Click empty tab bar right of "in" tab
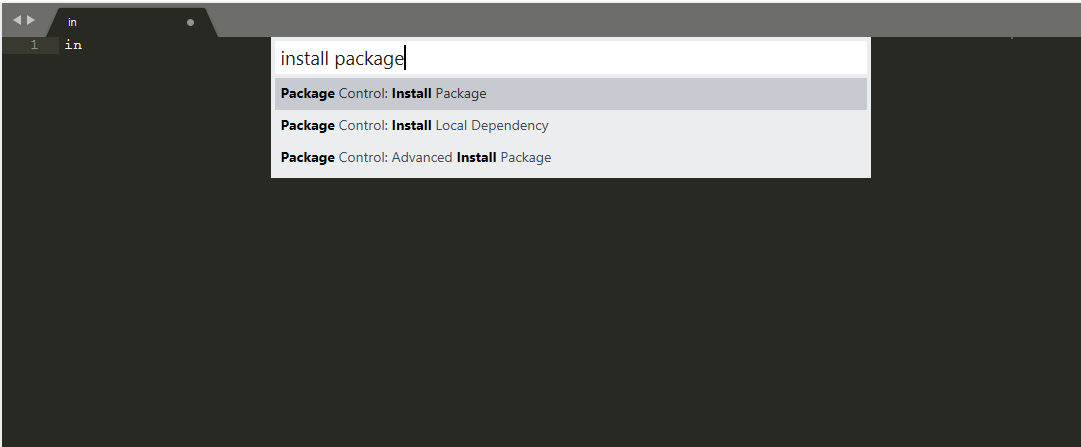This screenshot has width=1081, height=447. [x=620, y=19]
